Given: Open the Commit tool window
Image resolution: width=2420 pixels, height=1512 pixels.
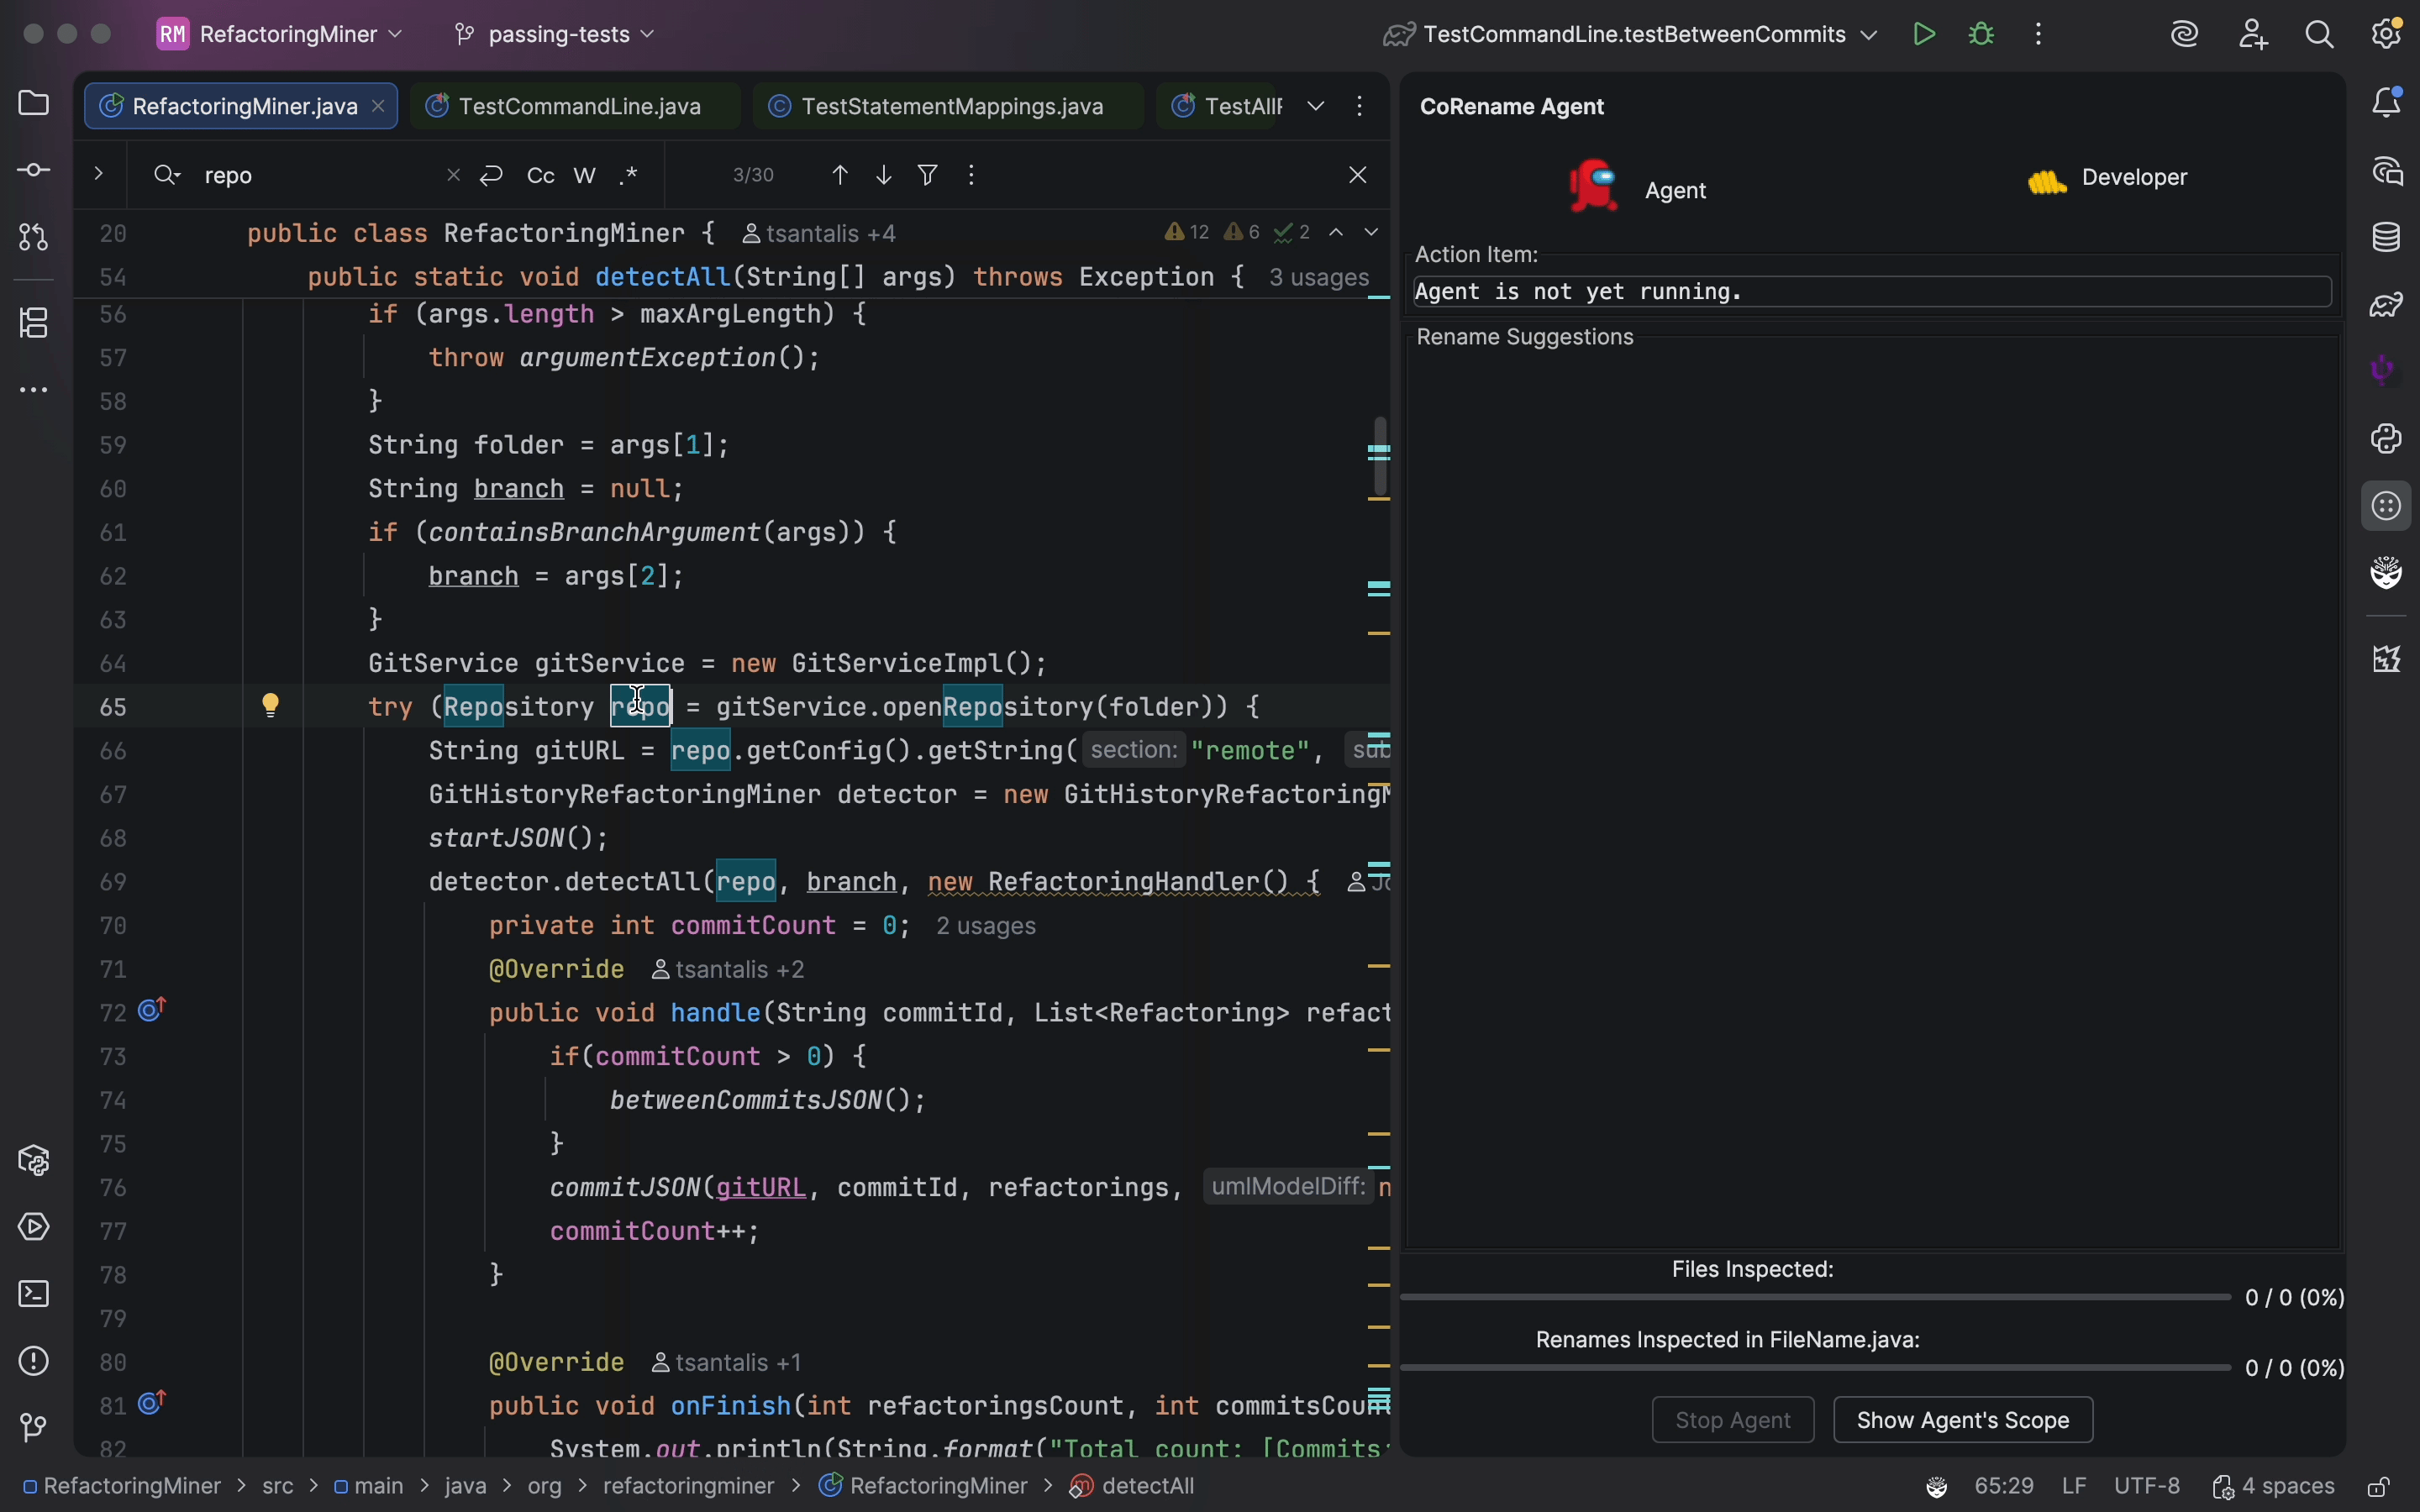Looking at the screenshot, I should (33, 171).
